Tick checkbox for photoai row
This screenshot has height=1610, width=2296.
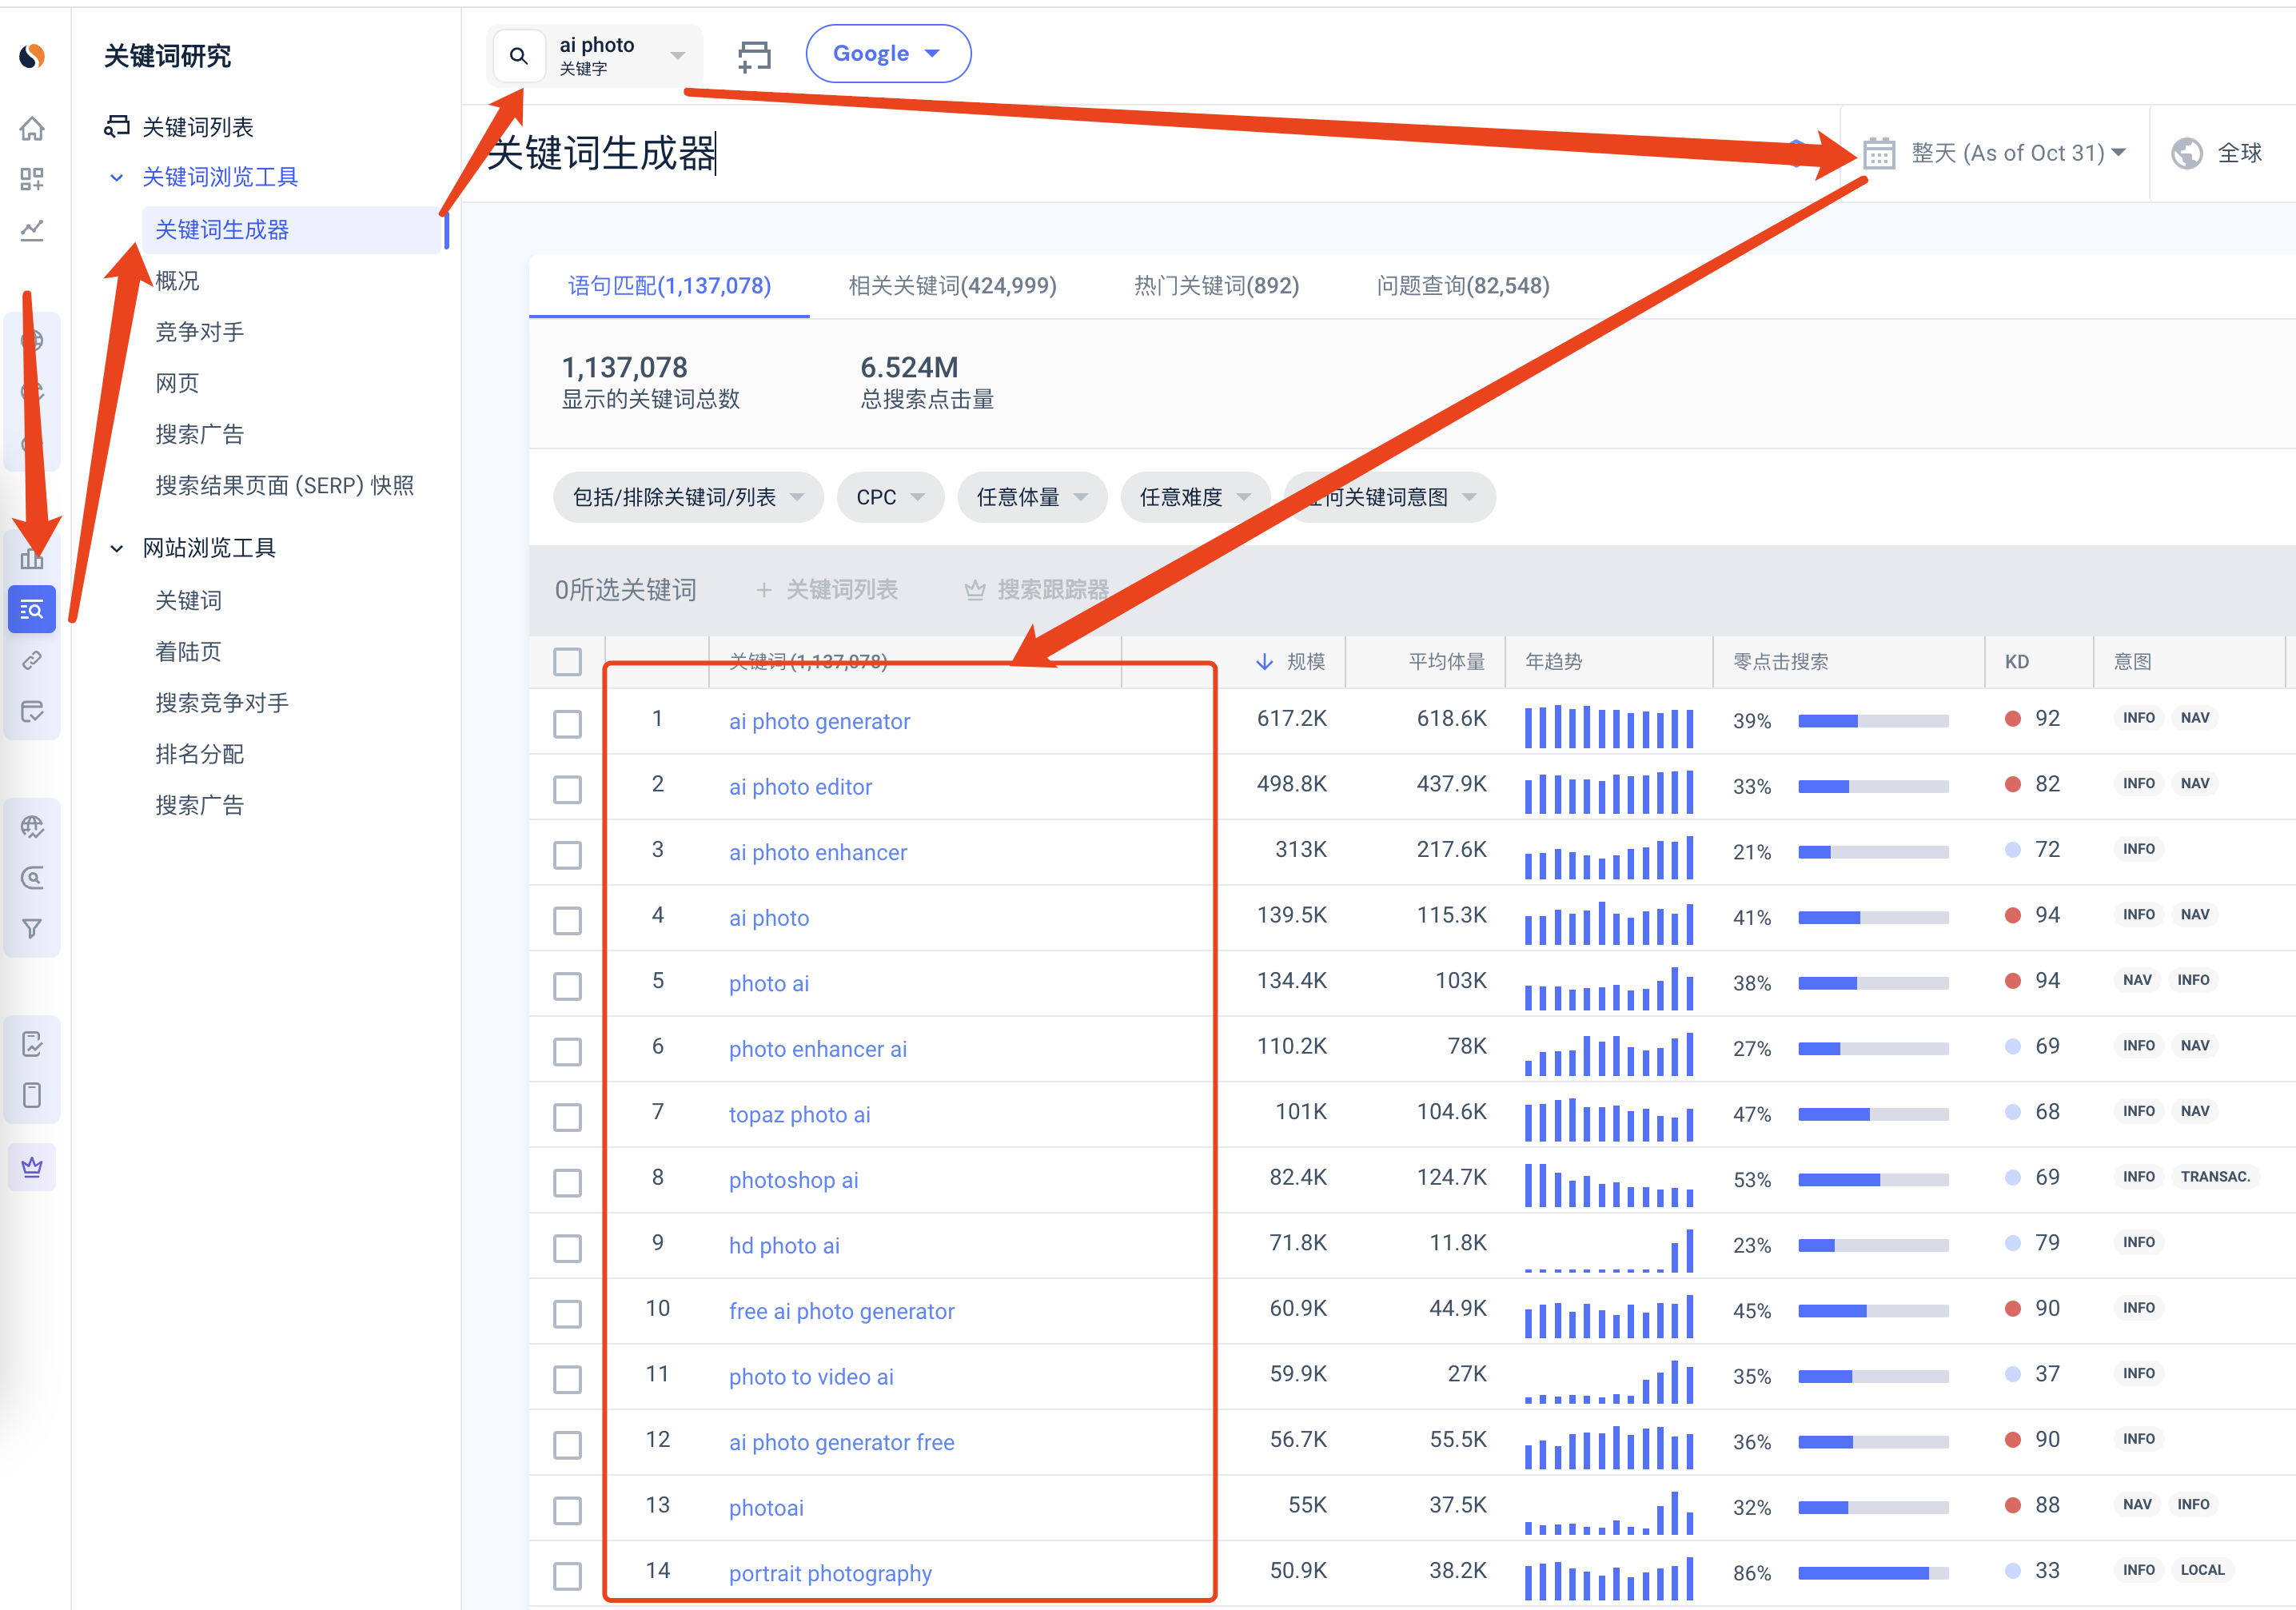567,1509
